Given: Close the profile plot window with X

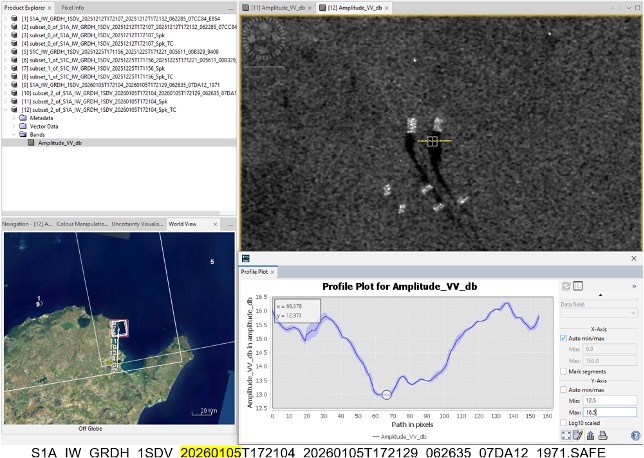Looking at the screenshot, I should tap(634, 258).
